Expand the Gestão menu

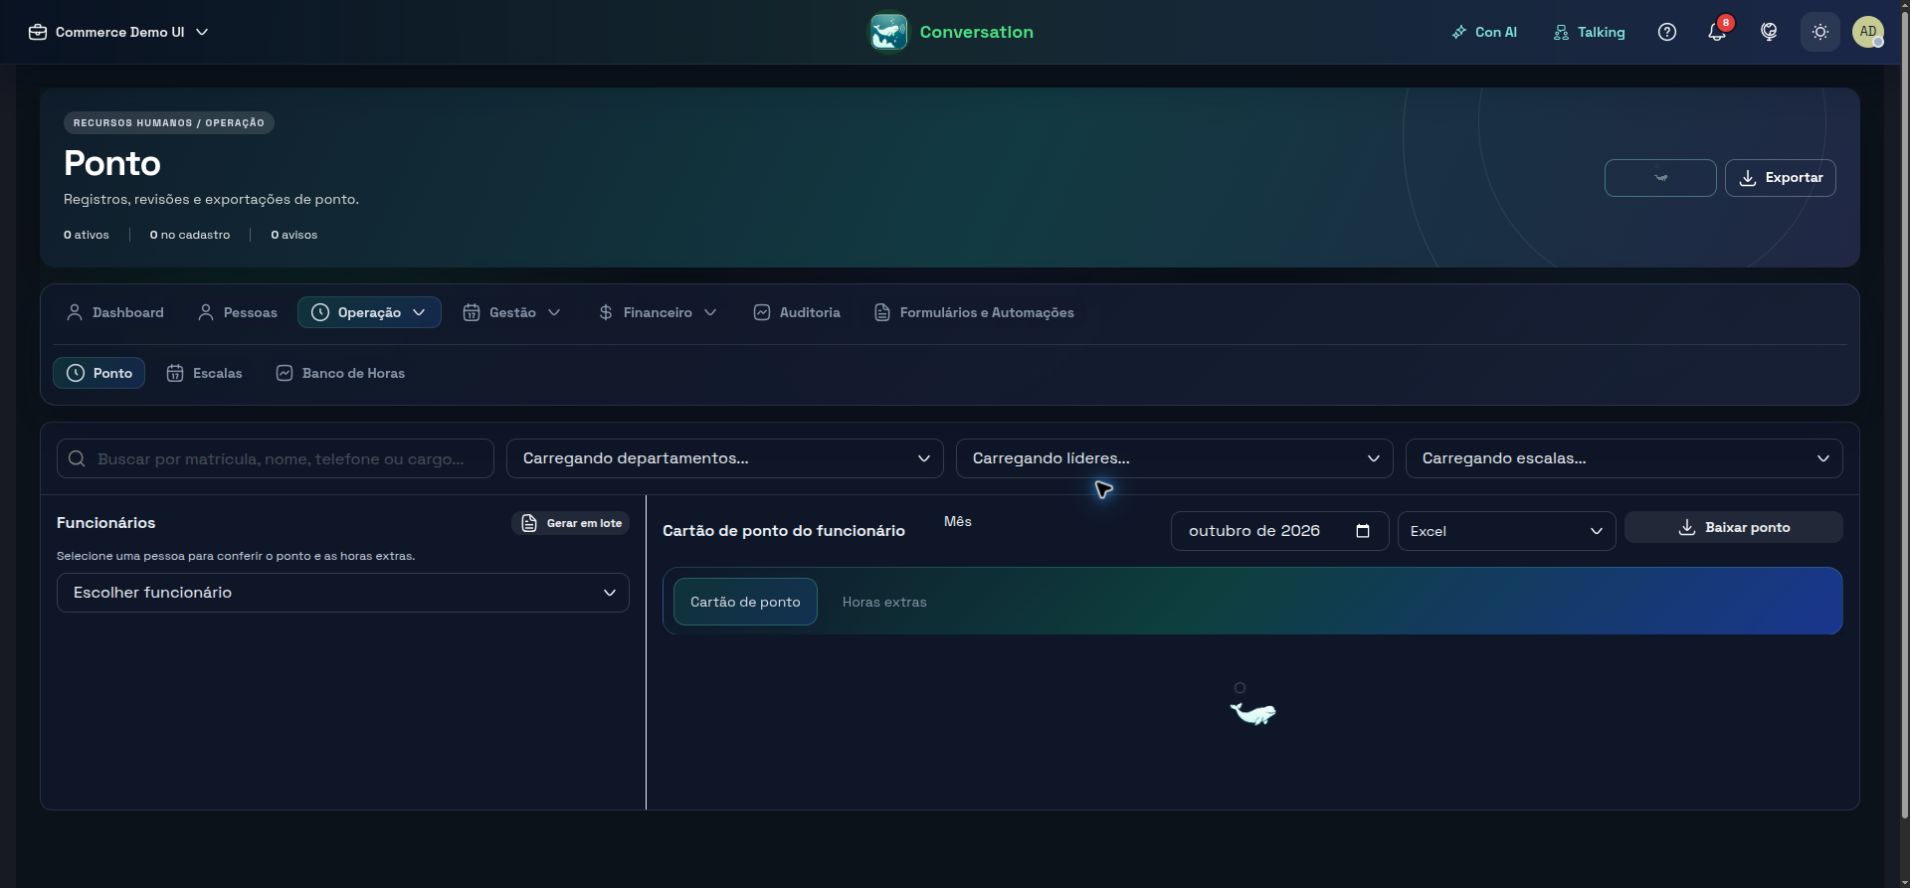tap(511, 313)
